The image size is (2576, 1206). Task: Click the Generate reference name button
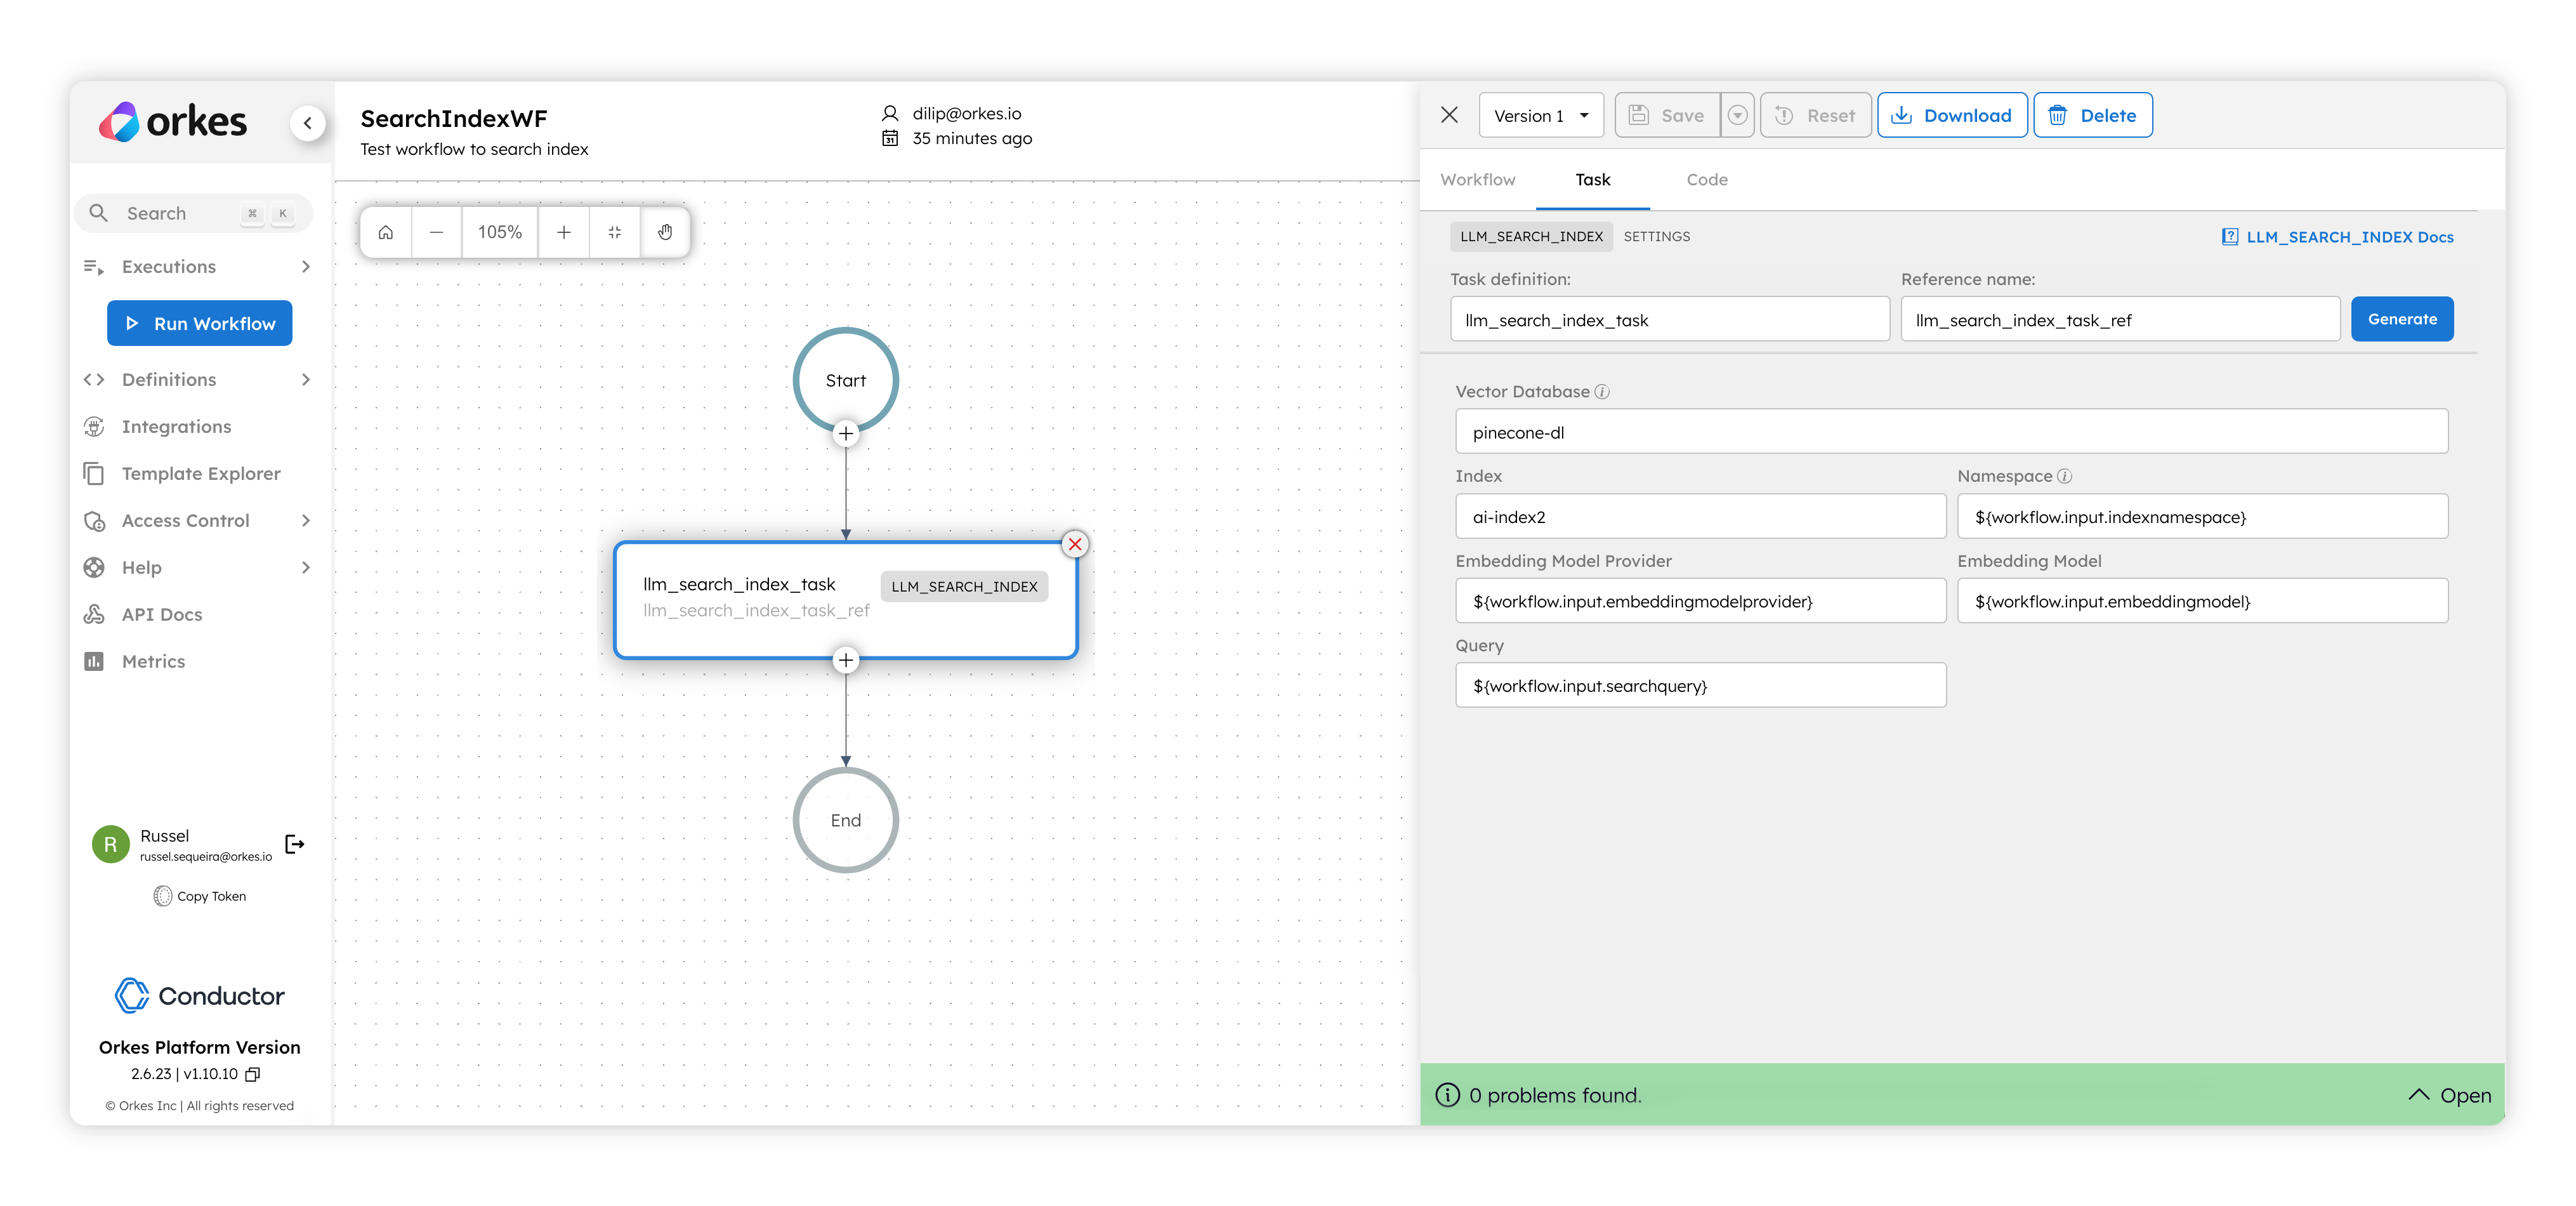pyautogui.click(x=2401, y=319)
